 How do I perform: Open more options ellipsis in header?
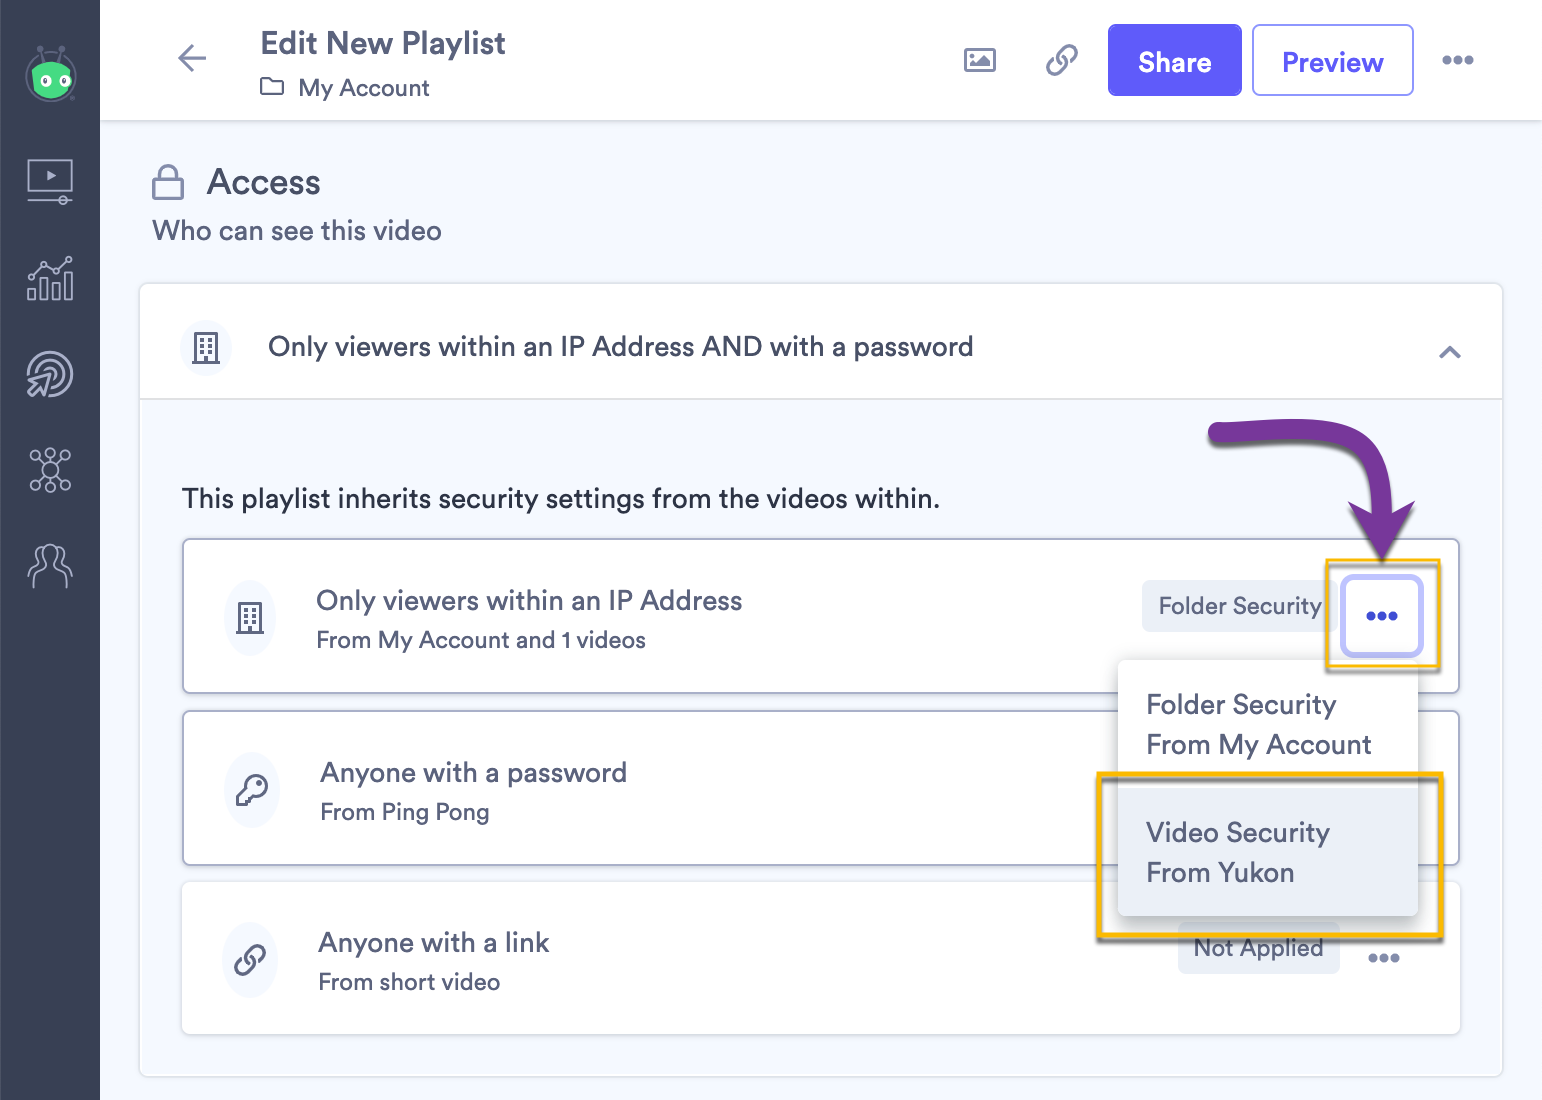1457,60
